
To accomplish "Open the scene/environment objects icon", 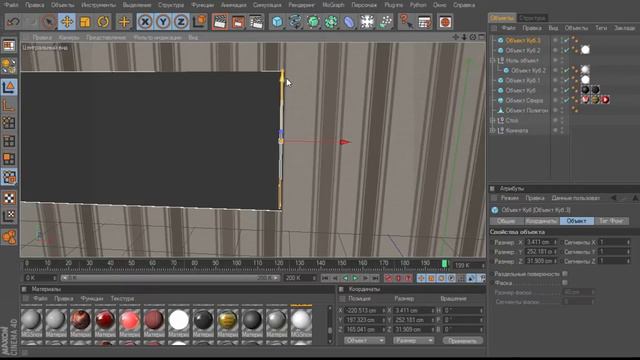I will click(367, 22).
